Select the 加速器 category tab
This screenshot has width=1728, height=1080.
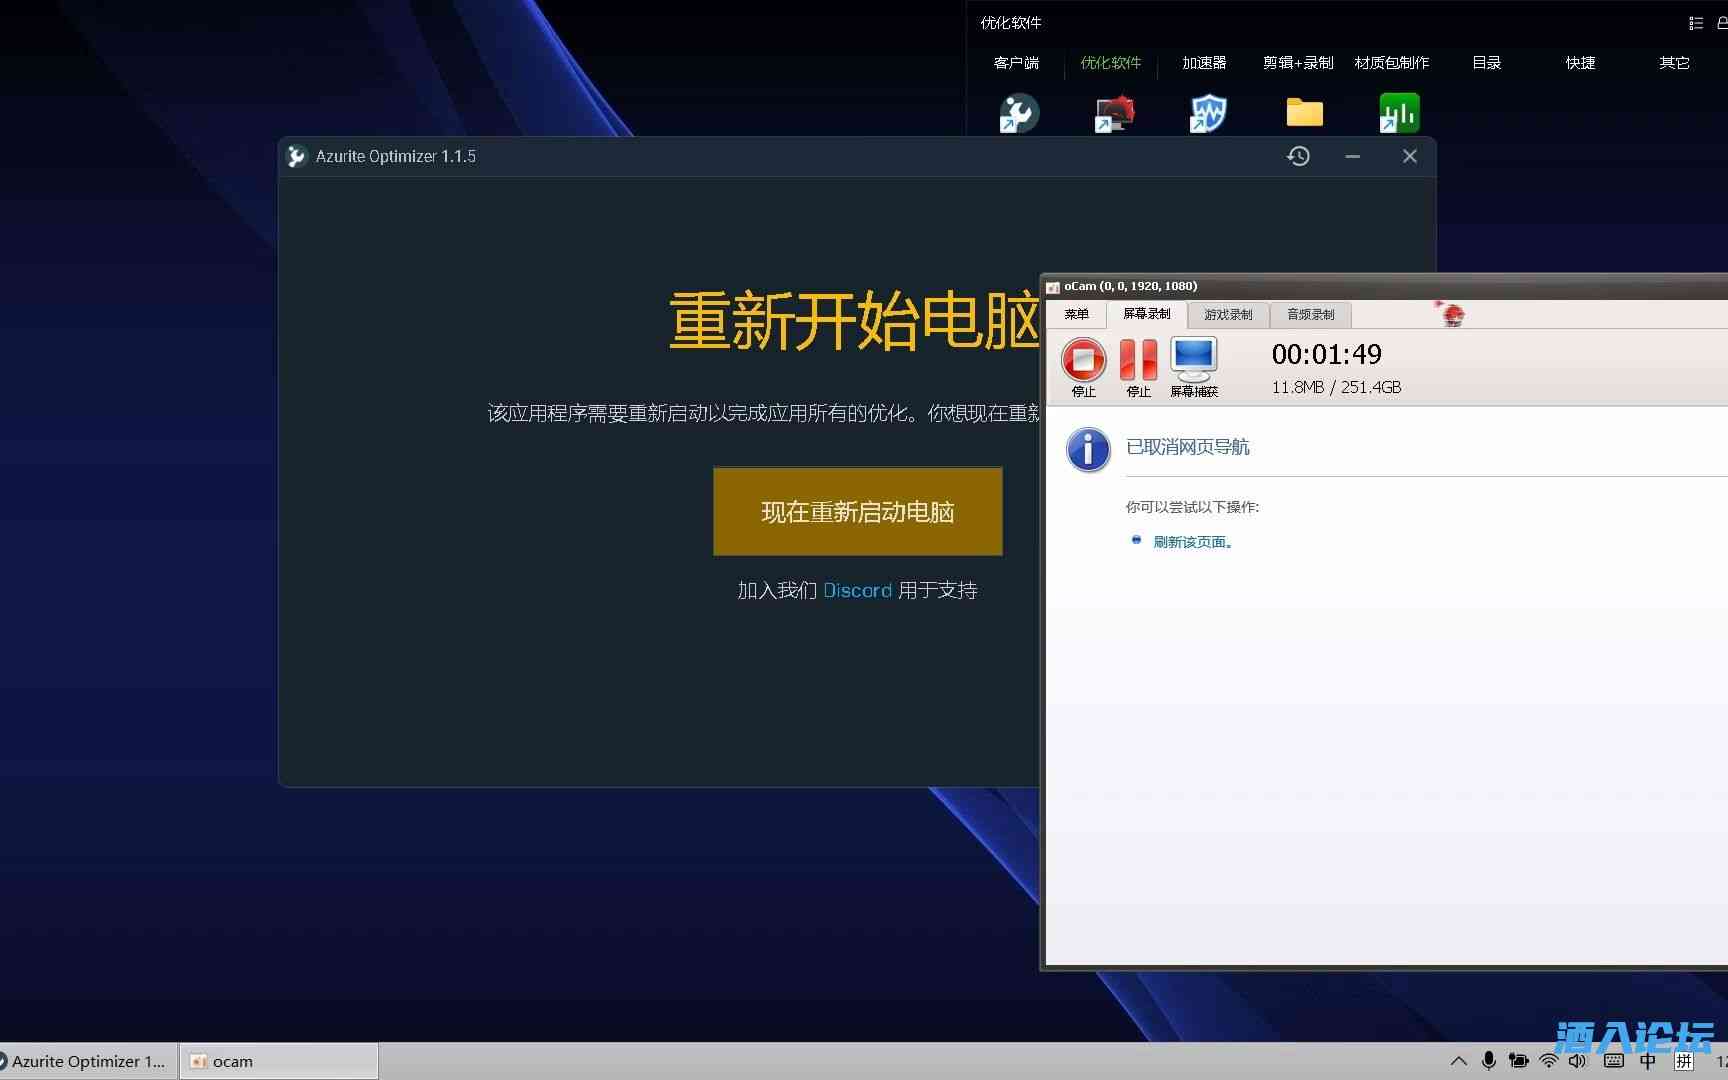pyautogui.click(x=1204, y=63)
